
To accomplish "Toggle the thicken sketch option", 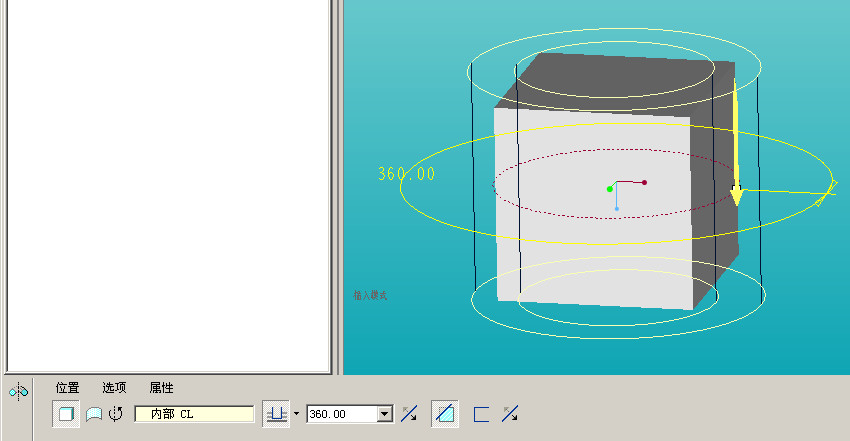I will pos(481,414).
